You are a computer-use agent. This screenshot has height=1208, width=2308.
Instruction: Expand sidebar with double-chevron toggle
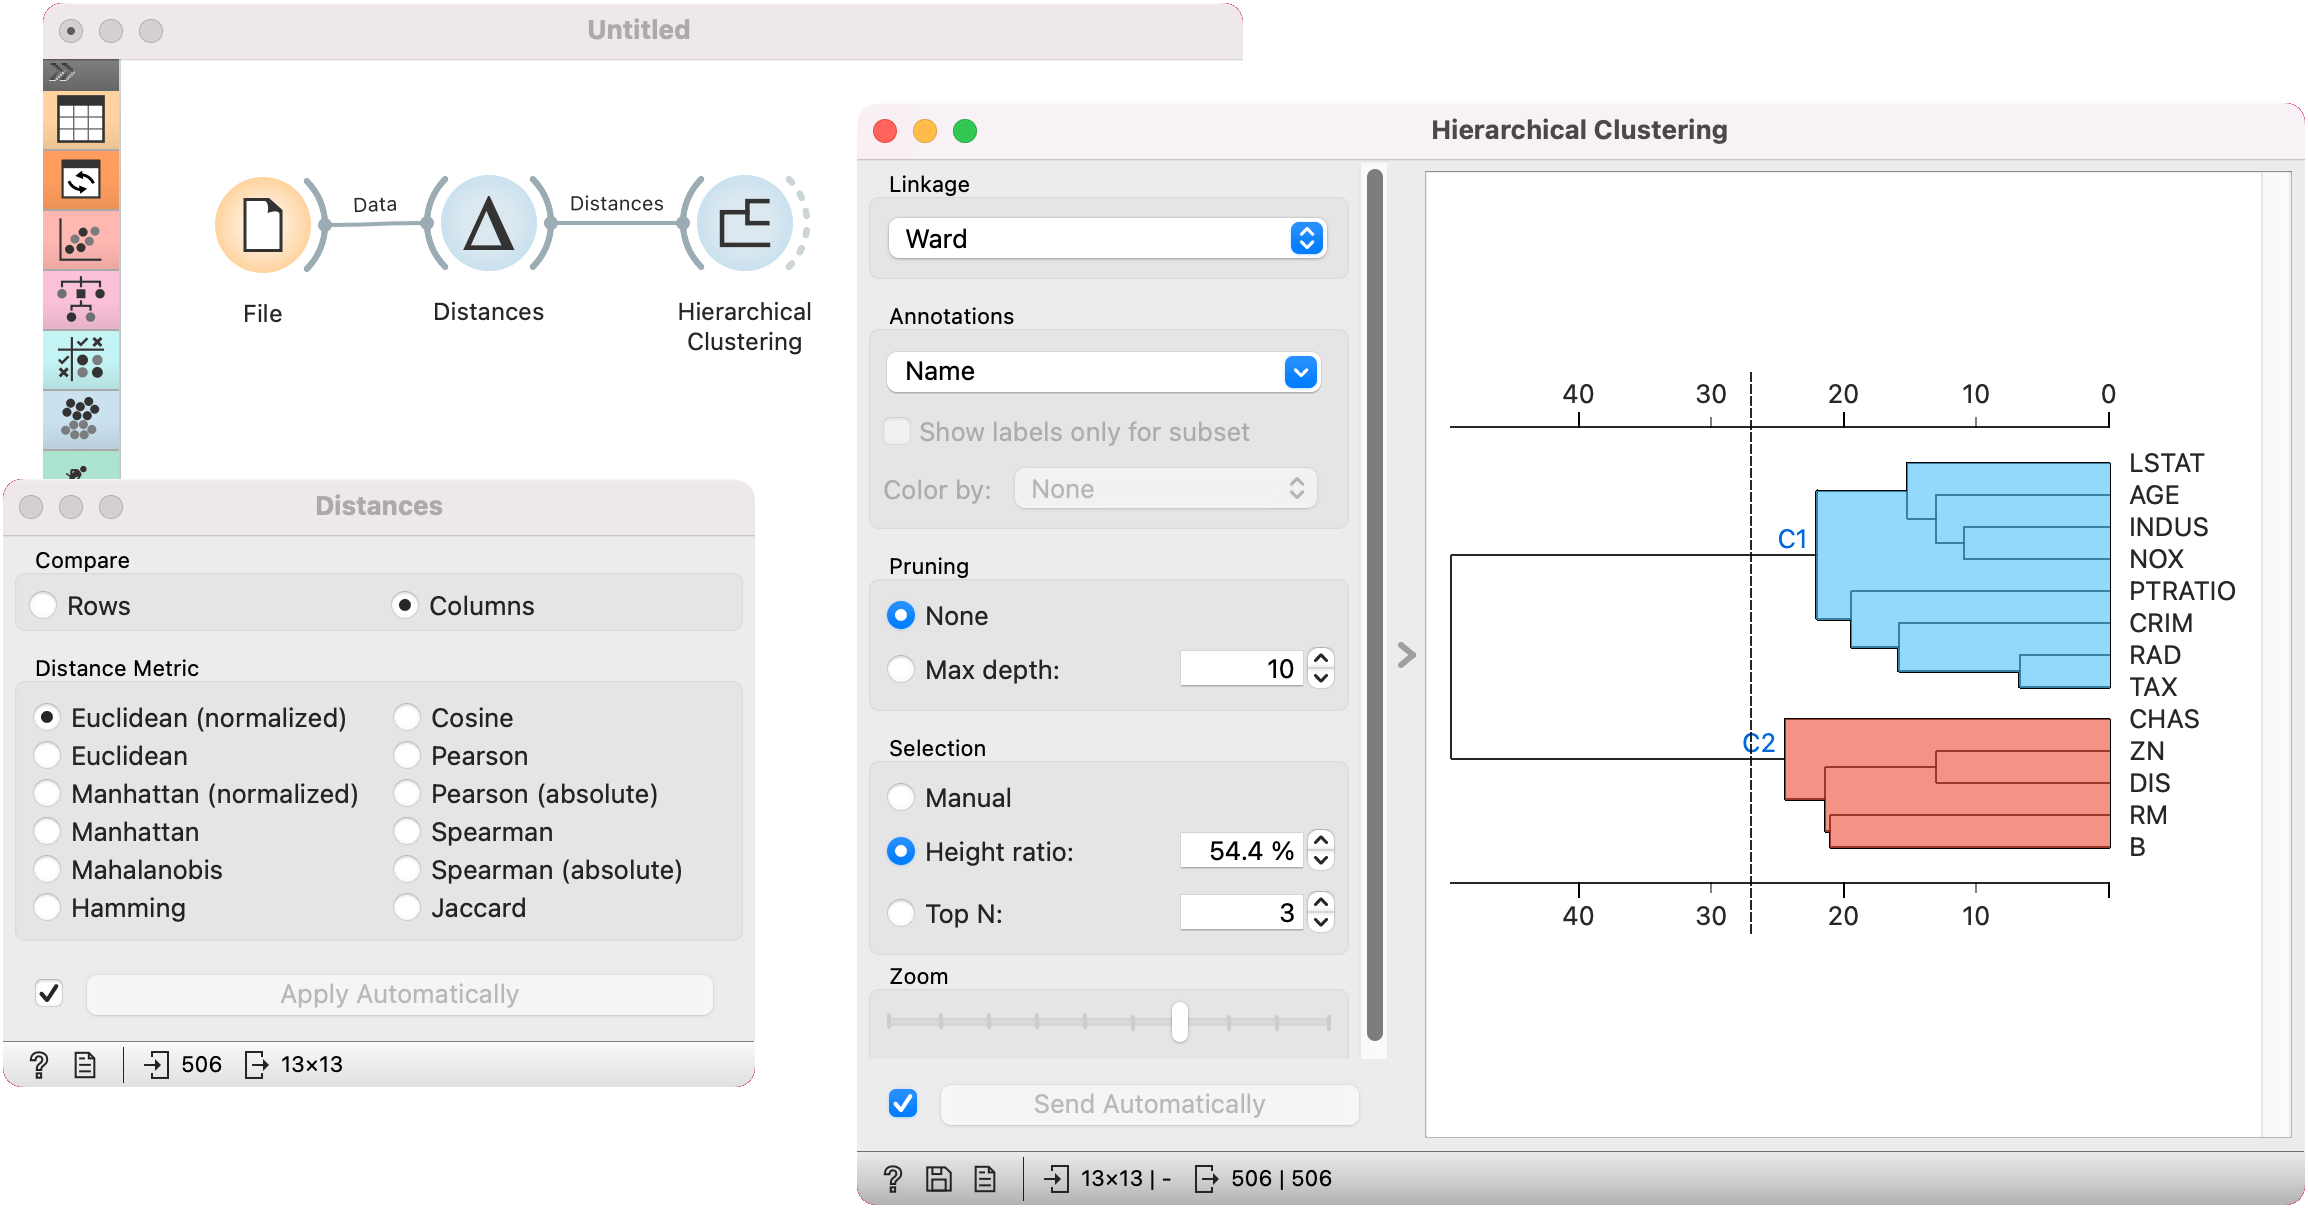click(63, 72)
